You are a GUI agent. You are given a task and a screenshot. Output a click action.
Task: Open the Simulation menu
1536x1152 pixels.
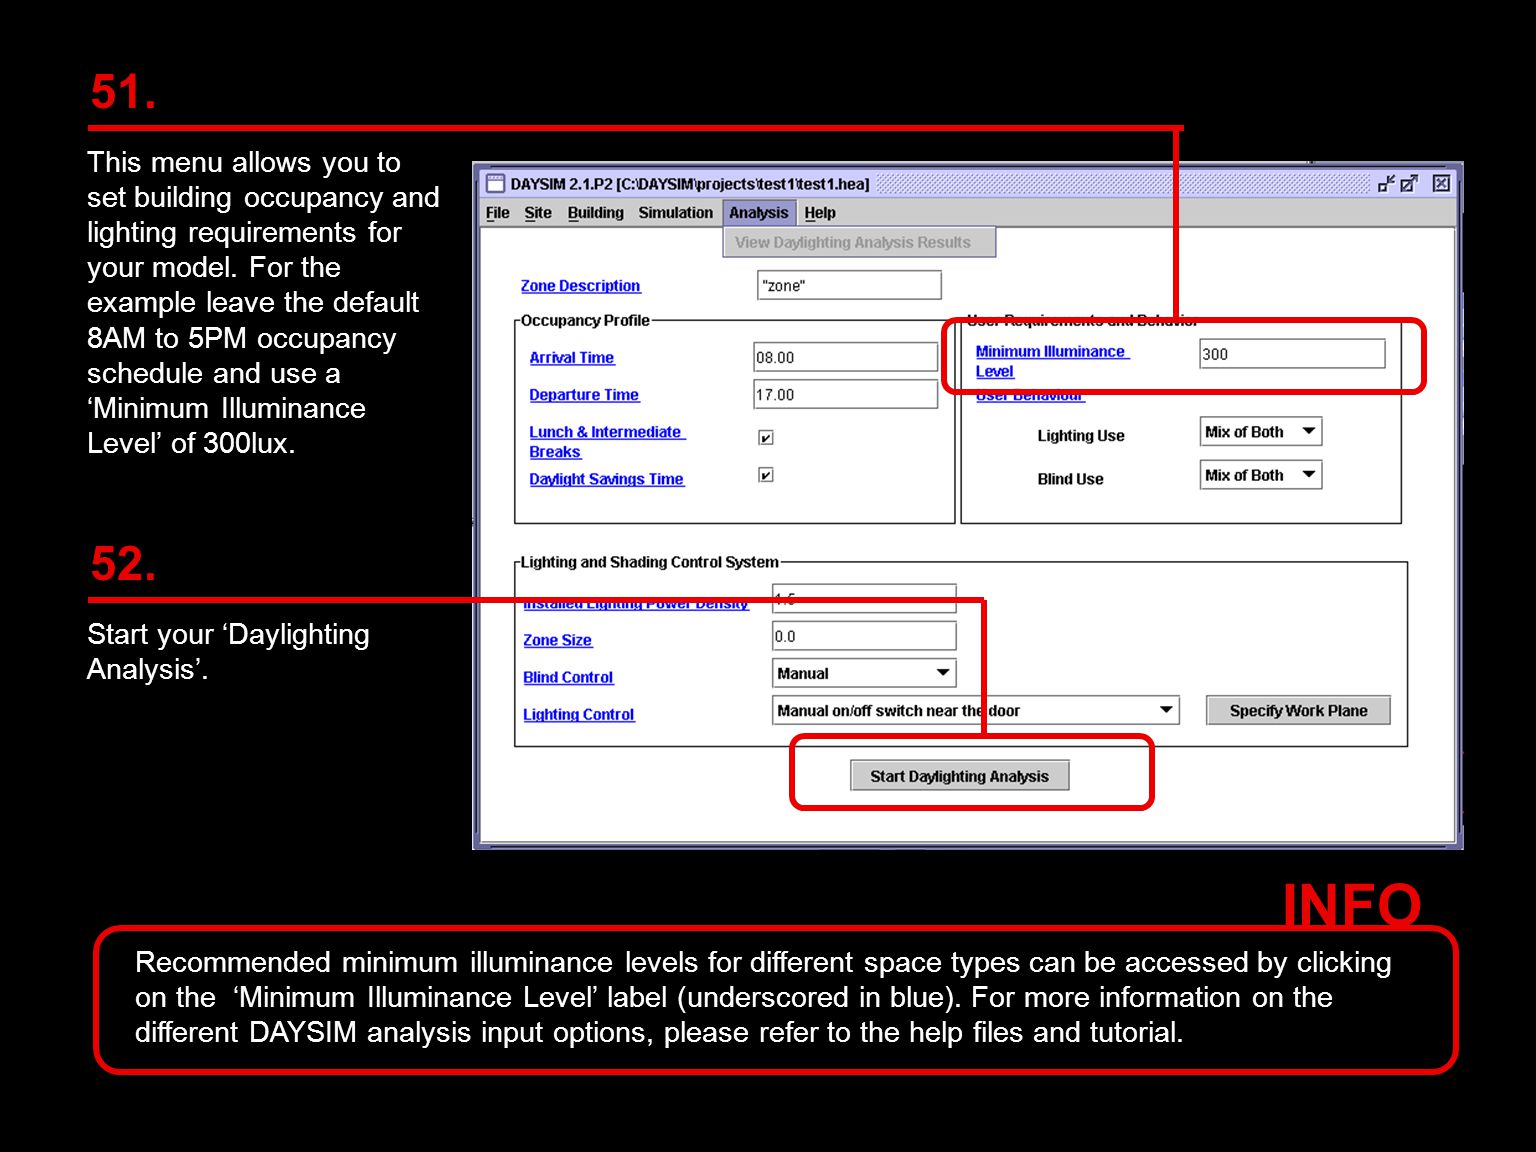pyautogui.click(x=676, y=213)
